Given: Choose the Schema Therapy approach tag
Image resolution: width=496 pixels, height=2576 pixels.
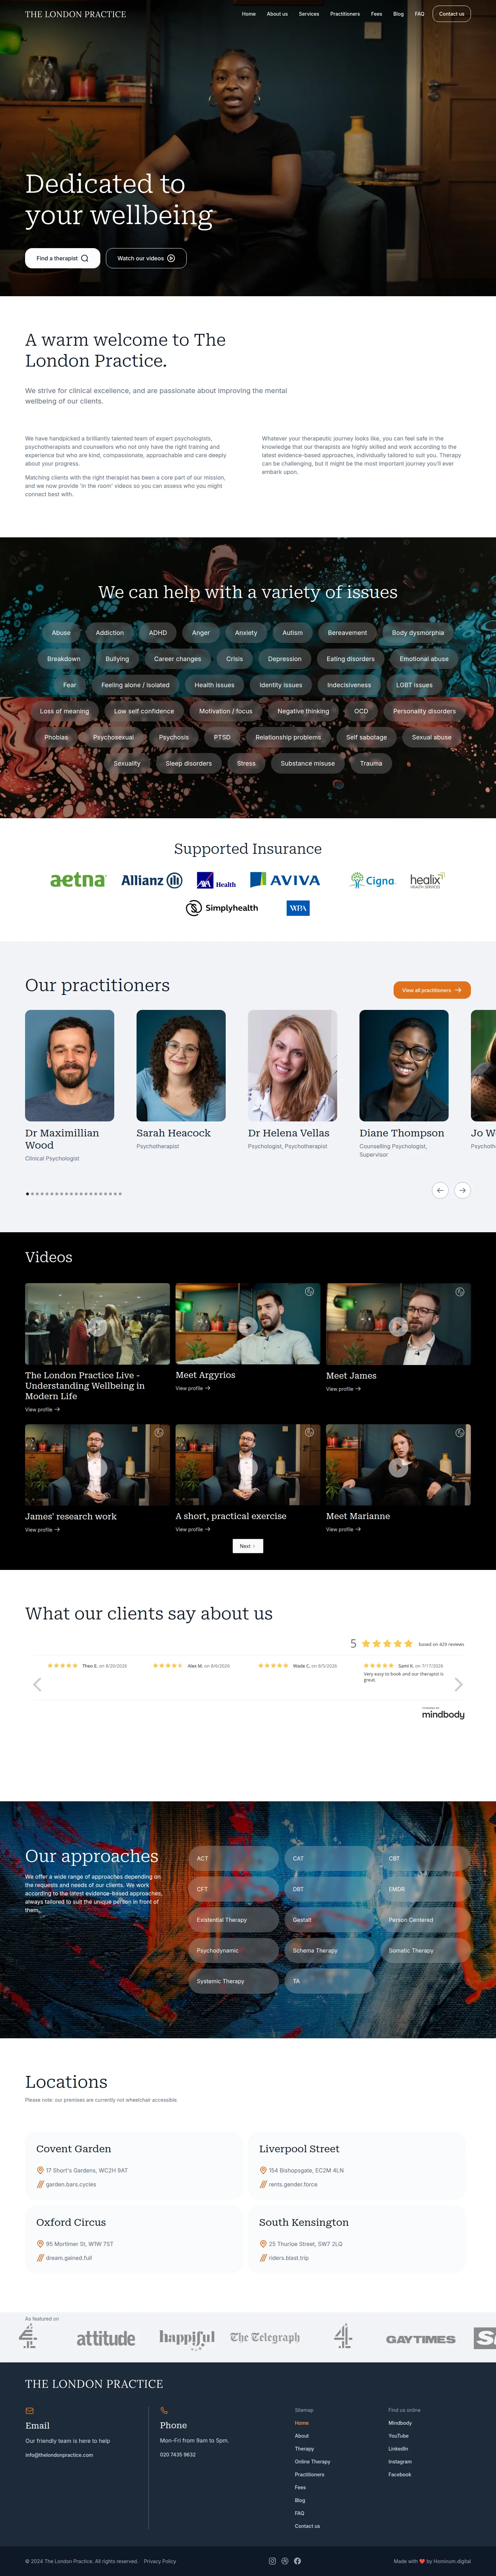Looking at the screenshot, I should point(329,1950).
